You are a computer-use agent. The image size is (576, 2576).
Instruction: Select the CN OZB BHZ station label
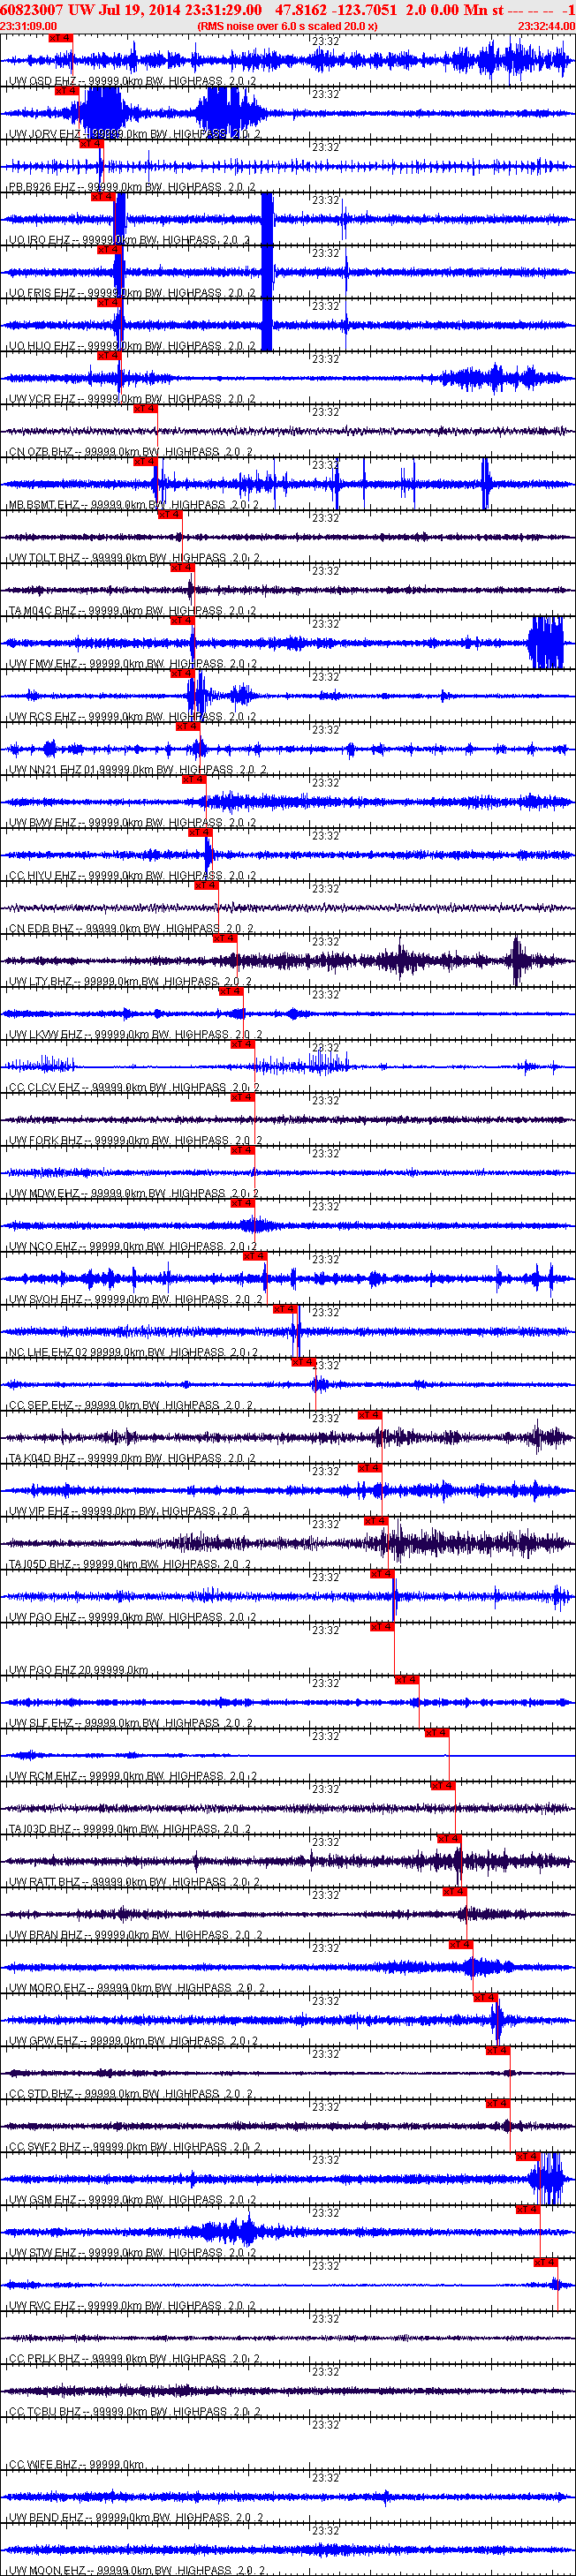click(131, 452)
